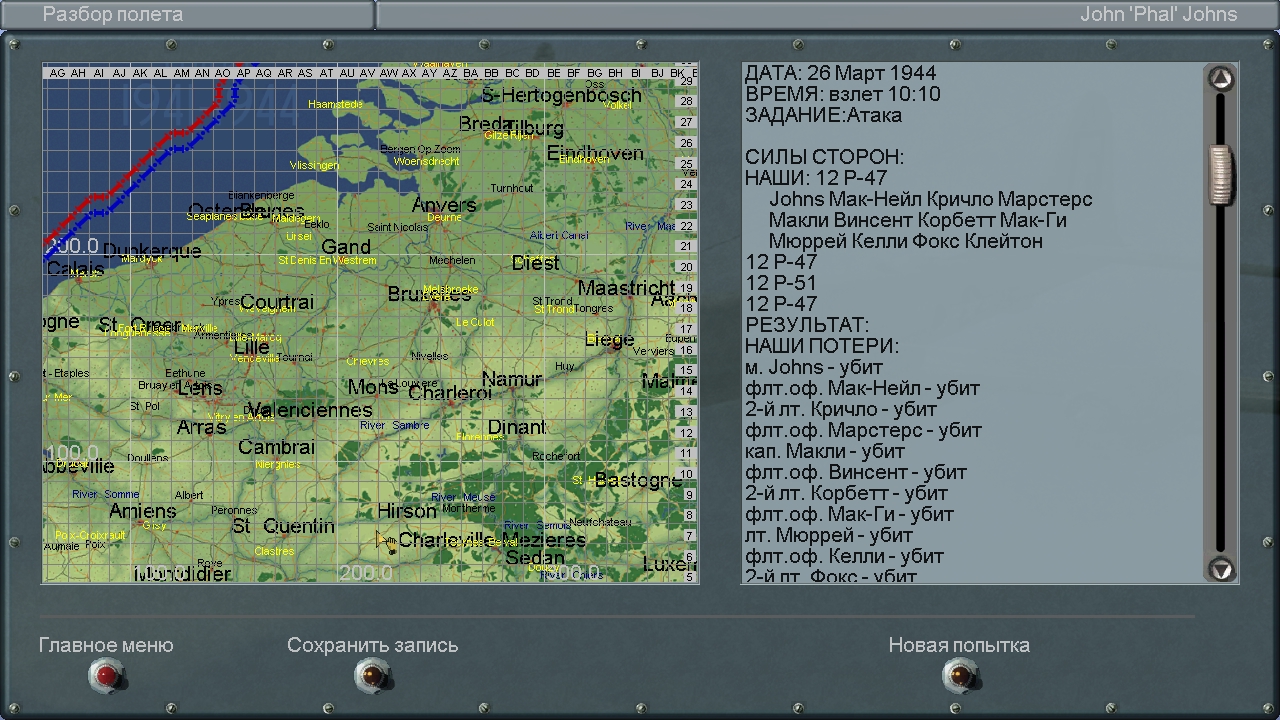Image resolution: width=1280 pixels, height=720 pixels.
Task: Click the Dinant label on the map
Action: click(517, 427)
